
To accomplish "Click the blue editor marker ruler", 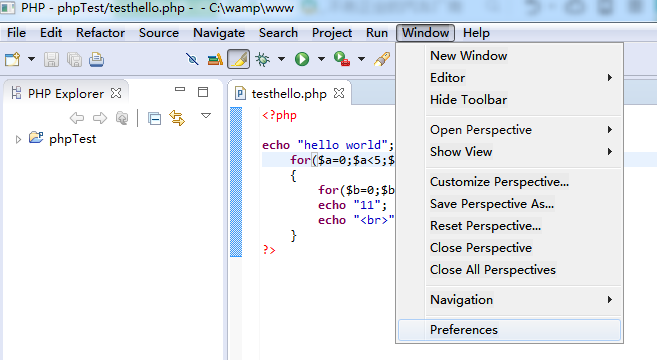I will [x=236, y=182].
